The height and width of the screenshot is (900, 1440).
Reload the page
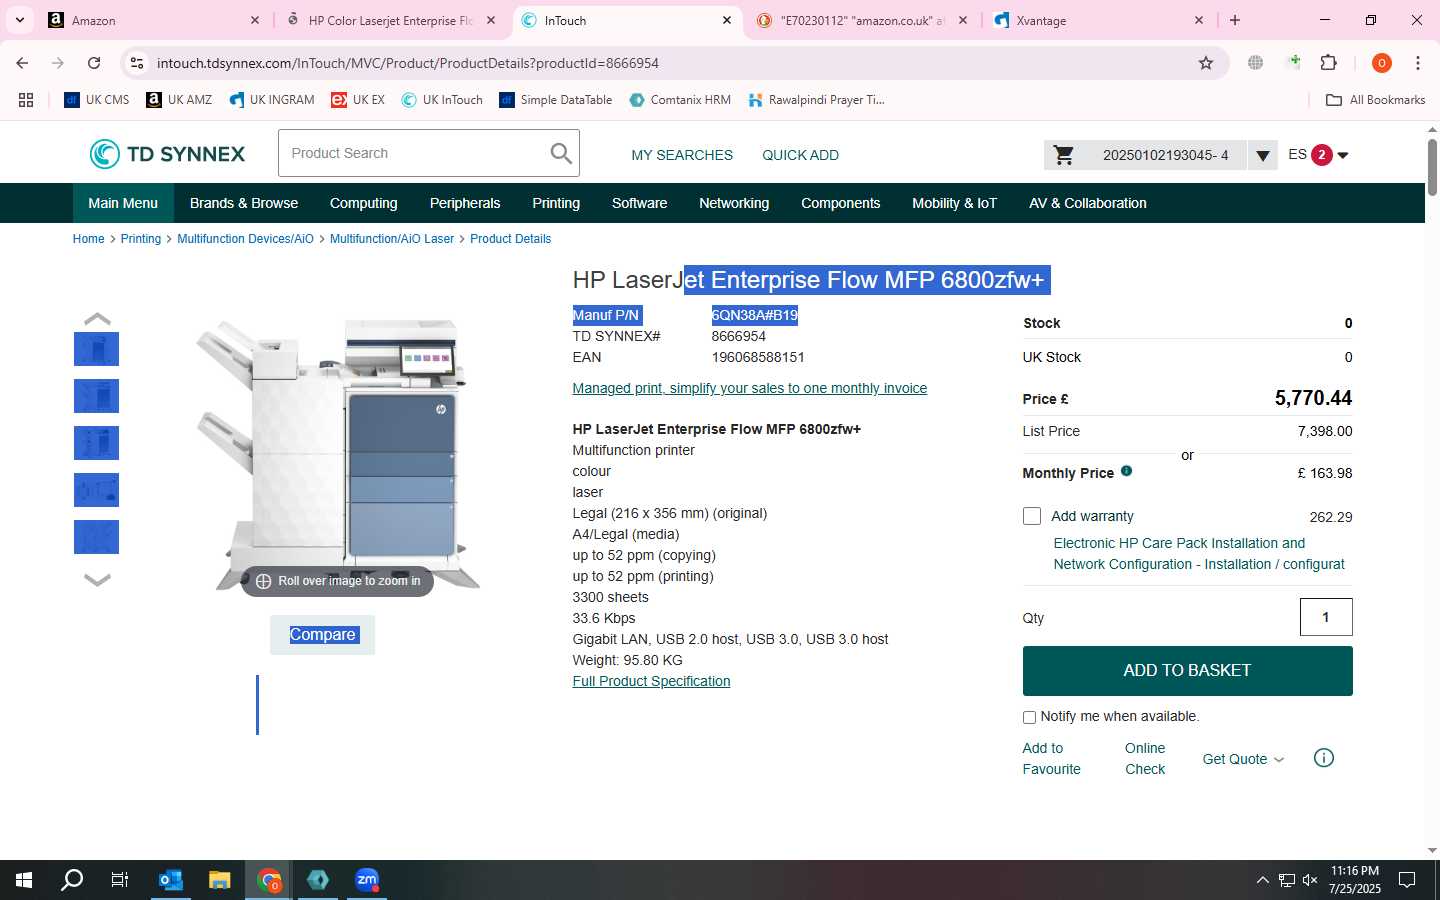pyautogui.click(x=94, y=63)
